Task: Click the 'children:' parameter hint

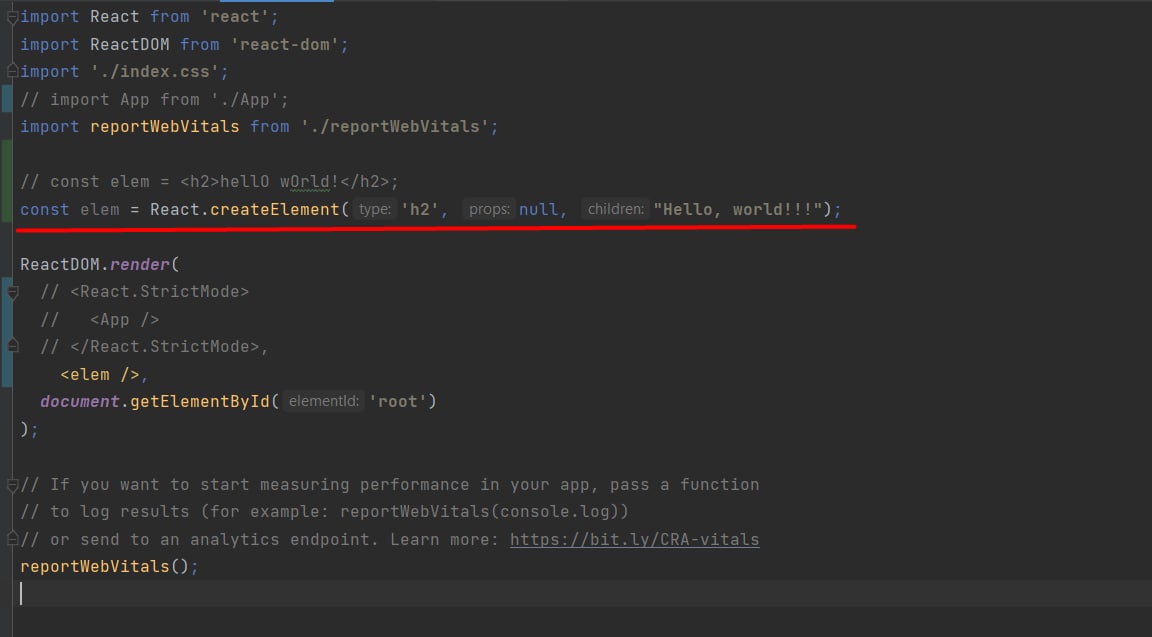Action: coord(615,210)
